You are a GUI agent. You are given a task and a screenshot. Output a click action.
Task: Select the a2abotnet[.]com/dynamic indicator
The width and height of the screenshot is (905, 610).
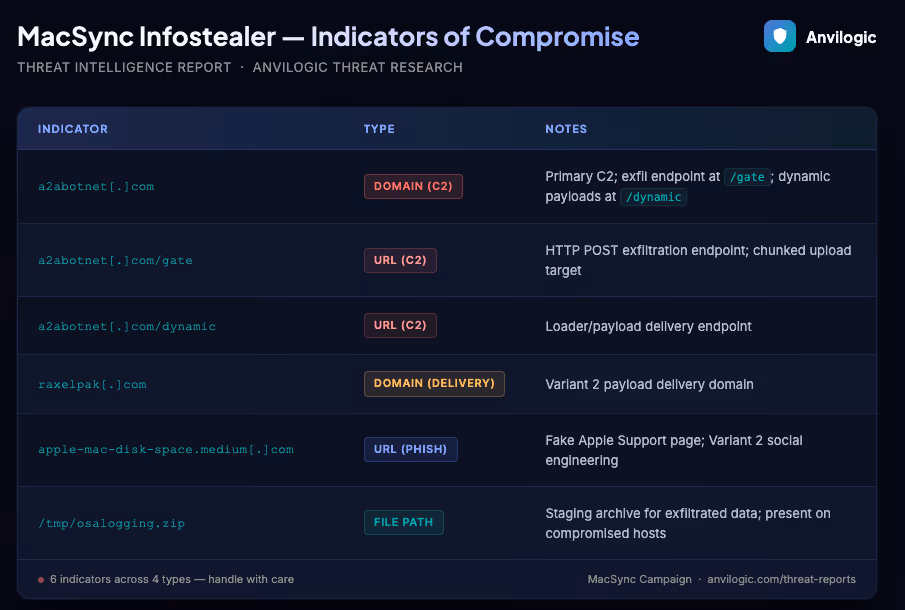[x=126, y=326]
